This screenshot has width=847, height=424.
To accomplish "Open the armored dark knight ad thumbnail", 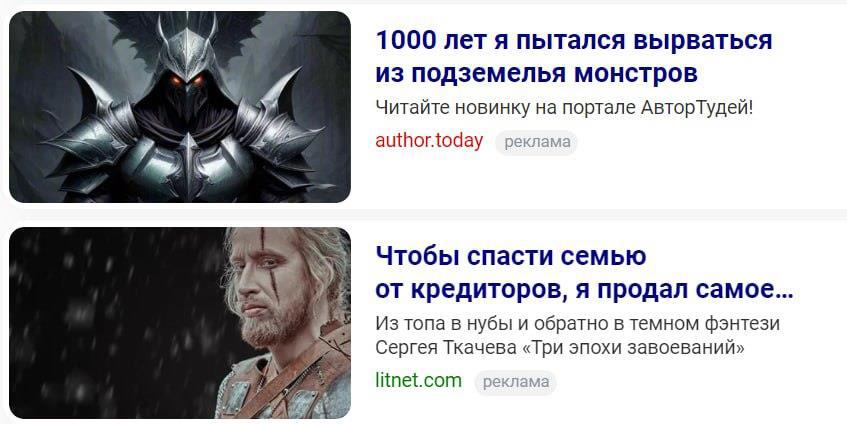I will pyautogui.click(x=180, y=107).
